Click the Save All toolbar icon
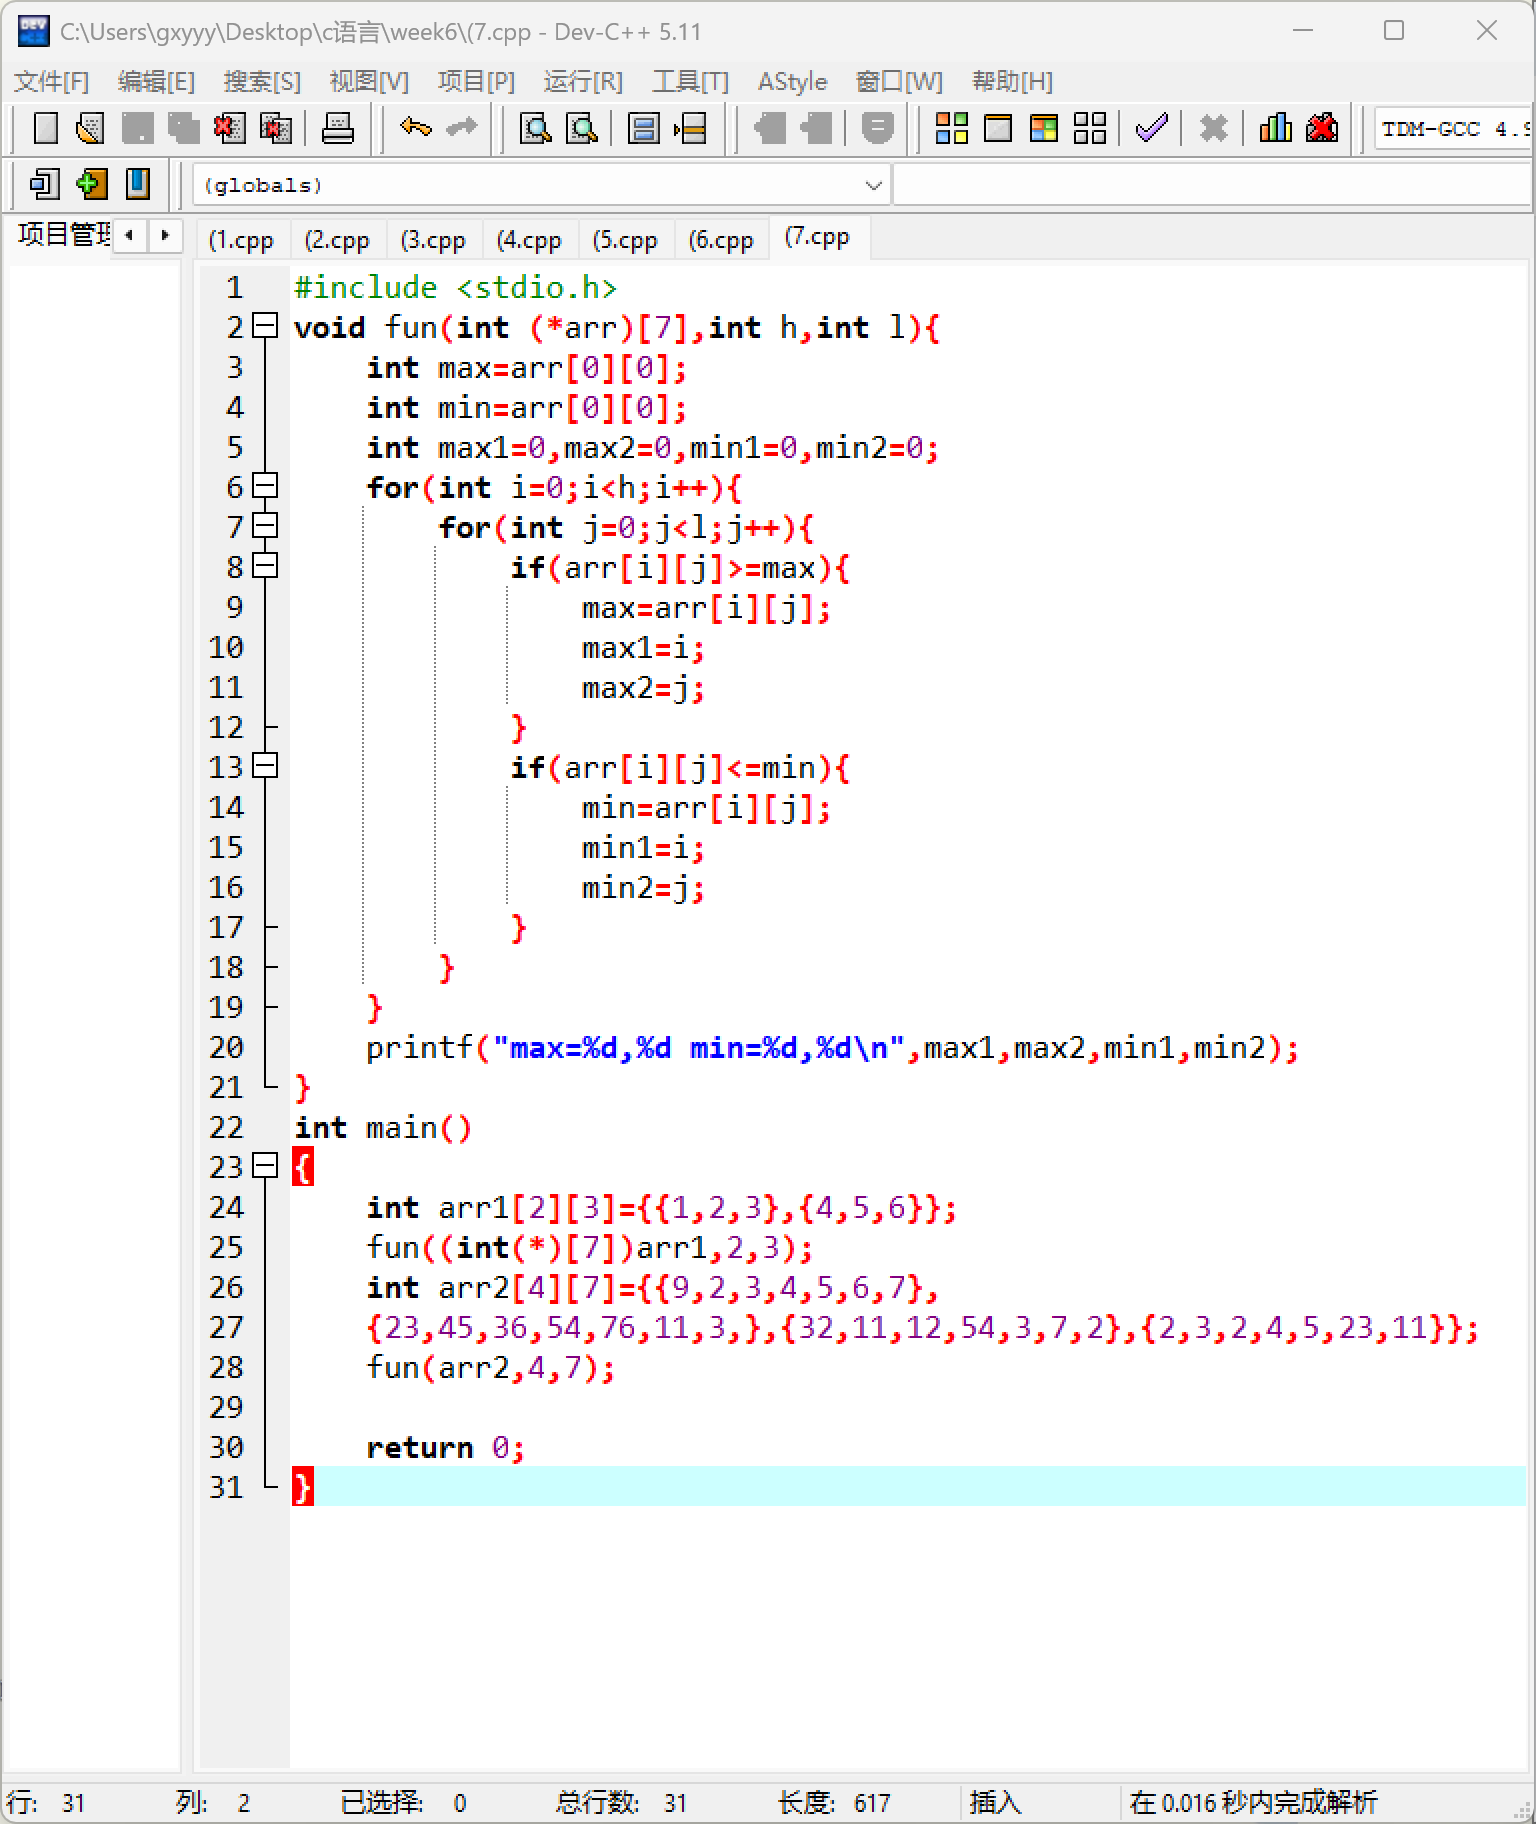Screen dimensions: 1536x1824 (x=183, y=128)
